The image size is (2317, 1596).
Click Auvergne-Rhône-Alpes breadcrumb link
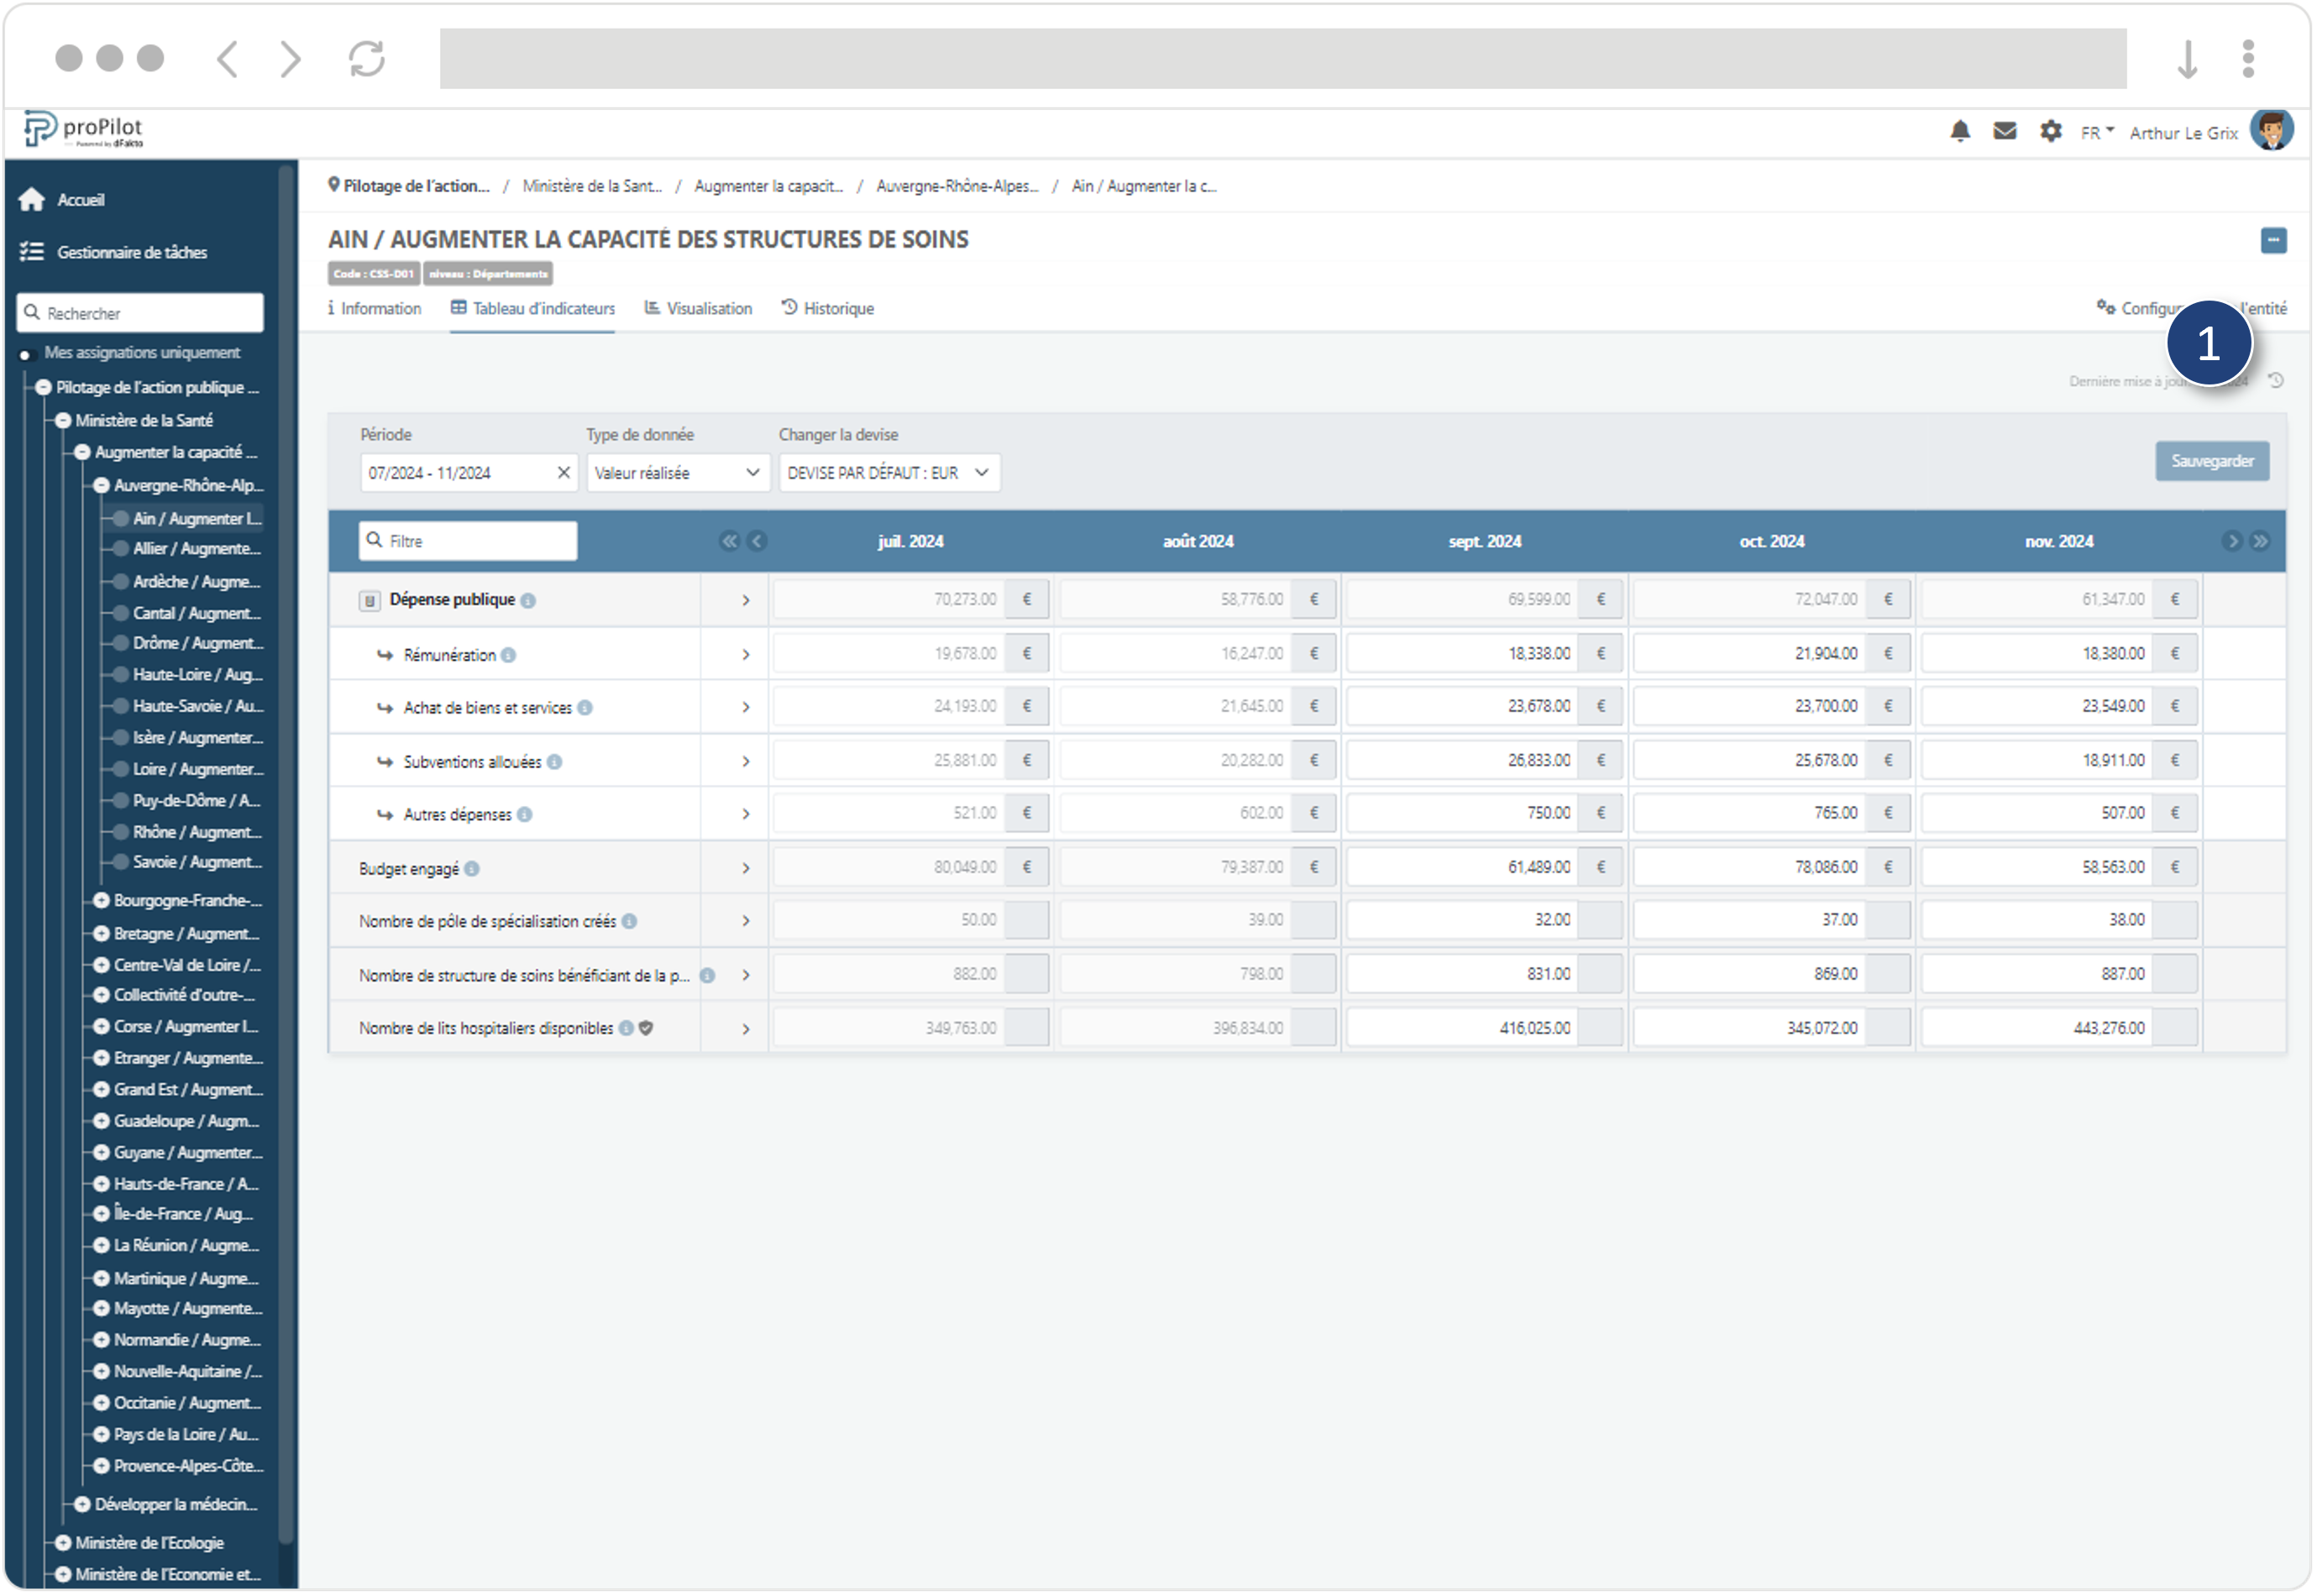[957, 186]
